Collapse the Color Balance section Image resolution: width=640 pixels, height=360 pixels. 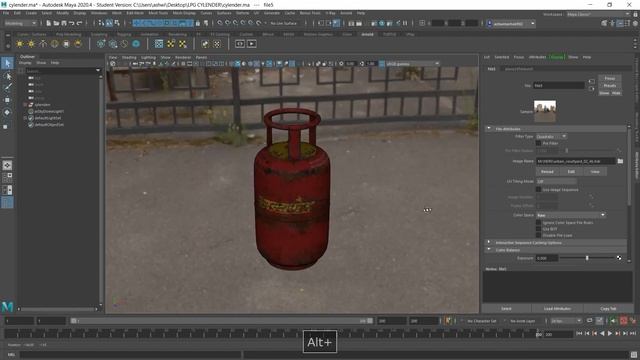(x=489, y=249)
